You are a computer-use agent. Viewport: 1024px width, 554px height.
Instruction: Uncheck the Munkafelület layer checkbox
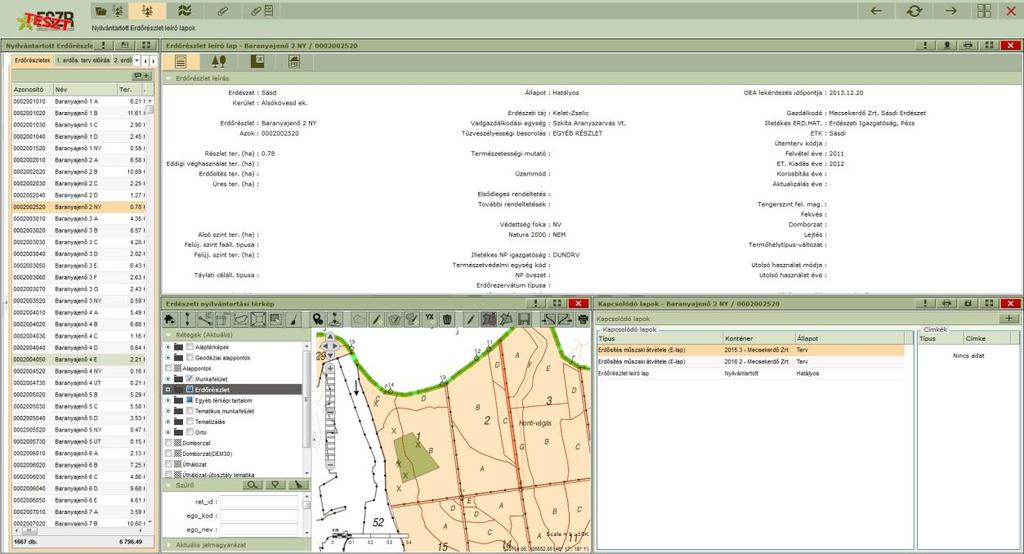coord(190,379)
